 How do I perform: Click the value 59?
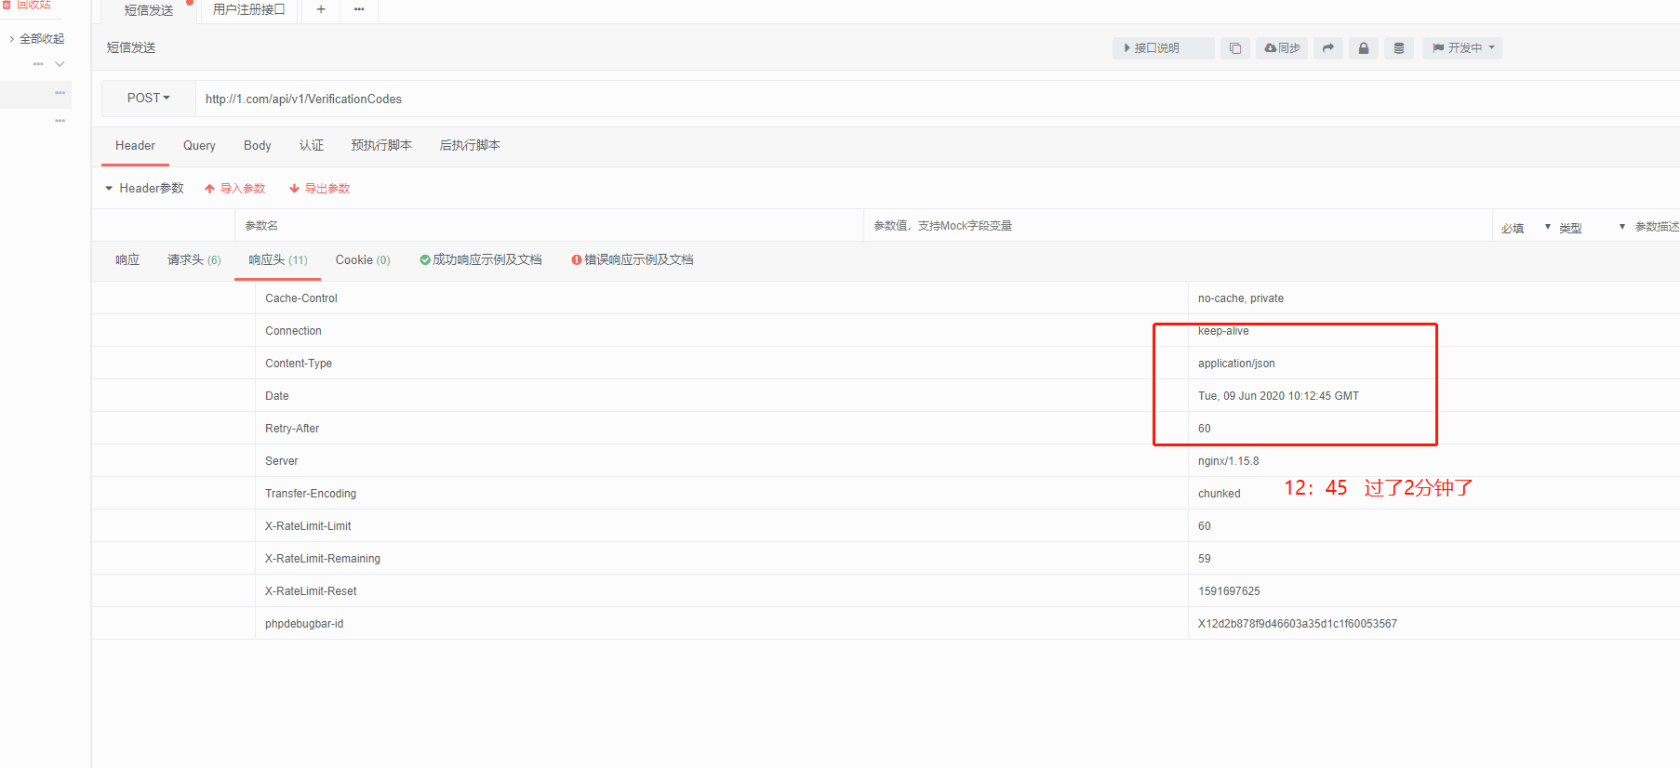coord(1204,558)
